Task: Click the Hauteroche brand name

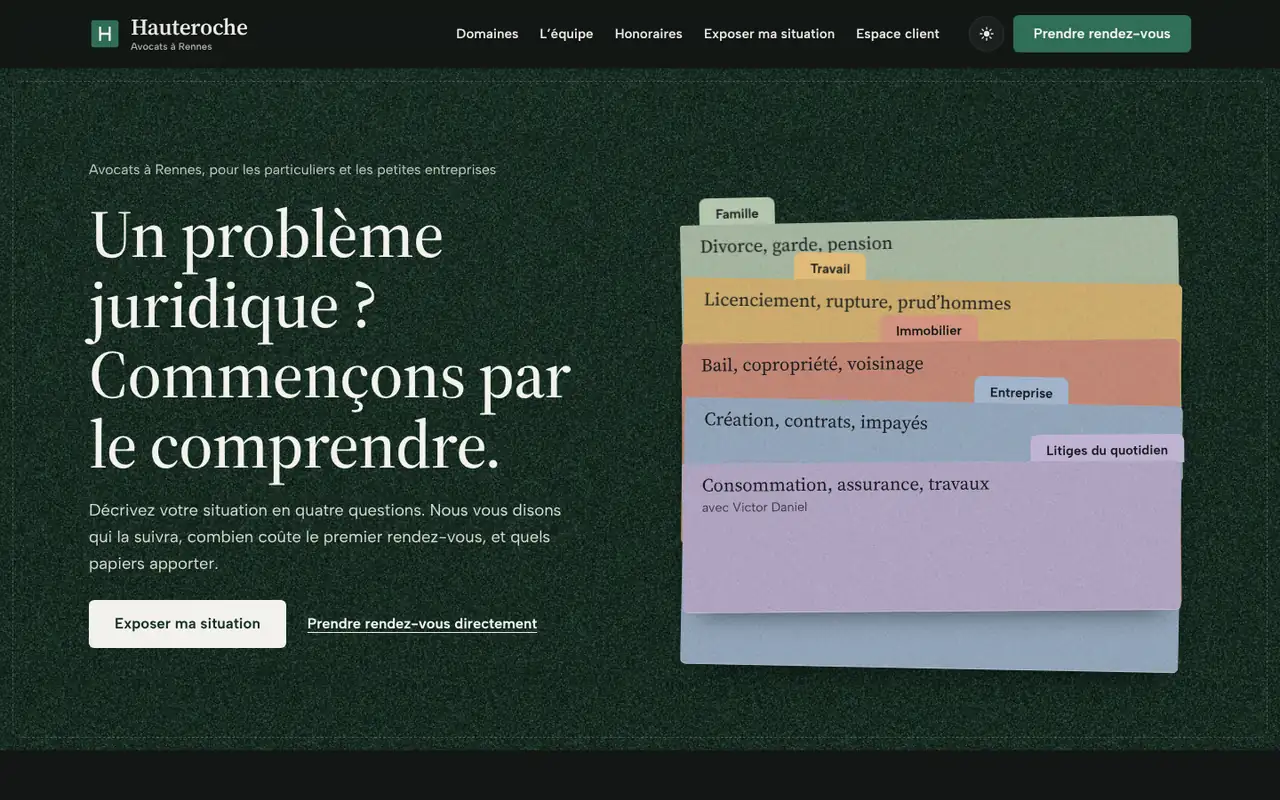Action: (x=189, y=27)
